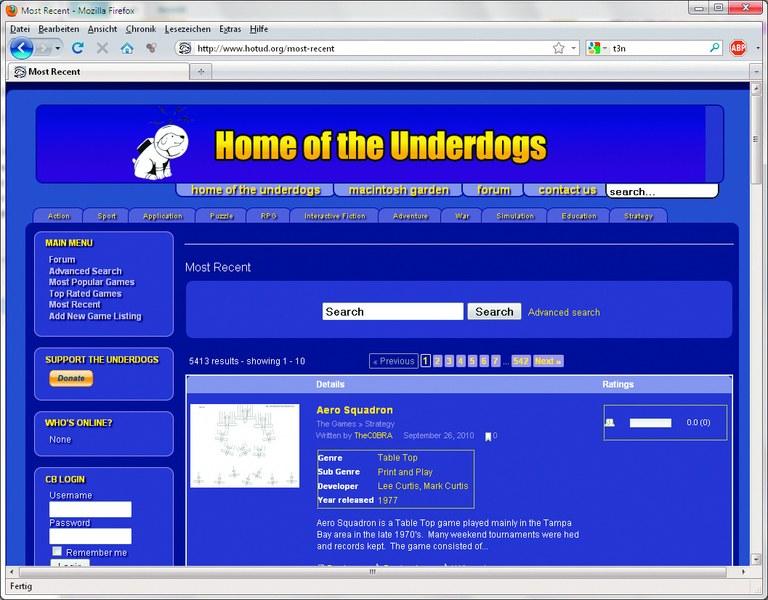Reload the page with the refresh icon

click(x=77, y=48)
